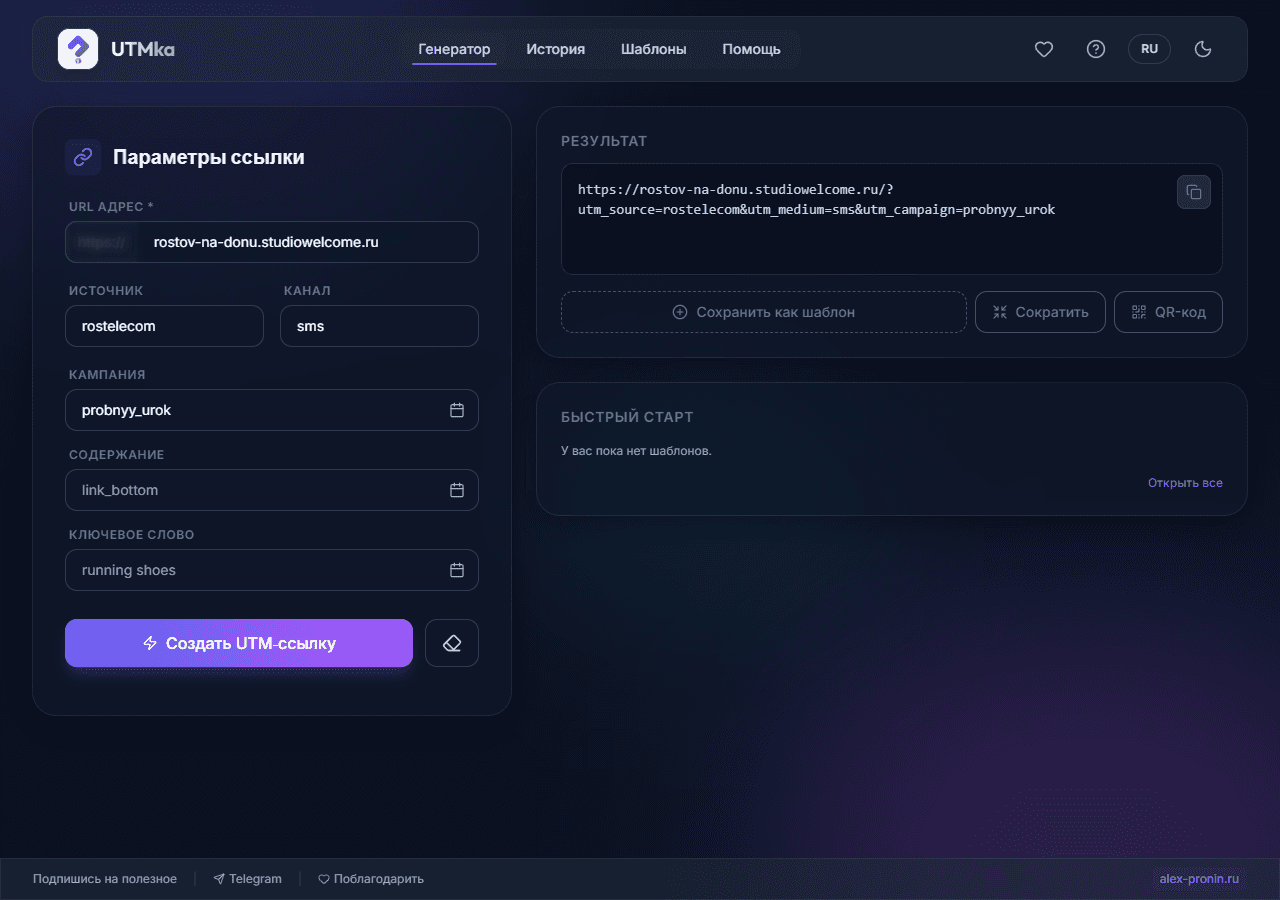Click the Поблагодарить footer link

(371, 879)
